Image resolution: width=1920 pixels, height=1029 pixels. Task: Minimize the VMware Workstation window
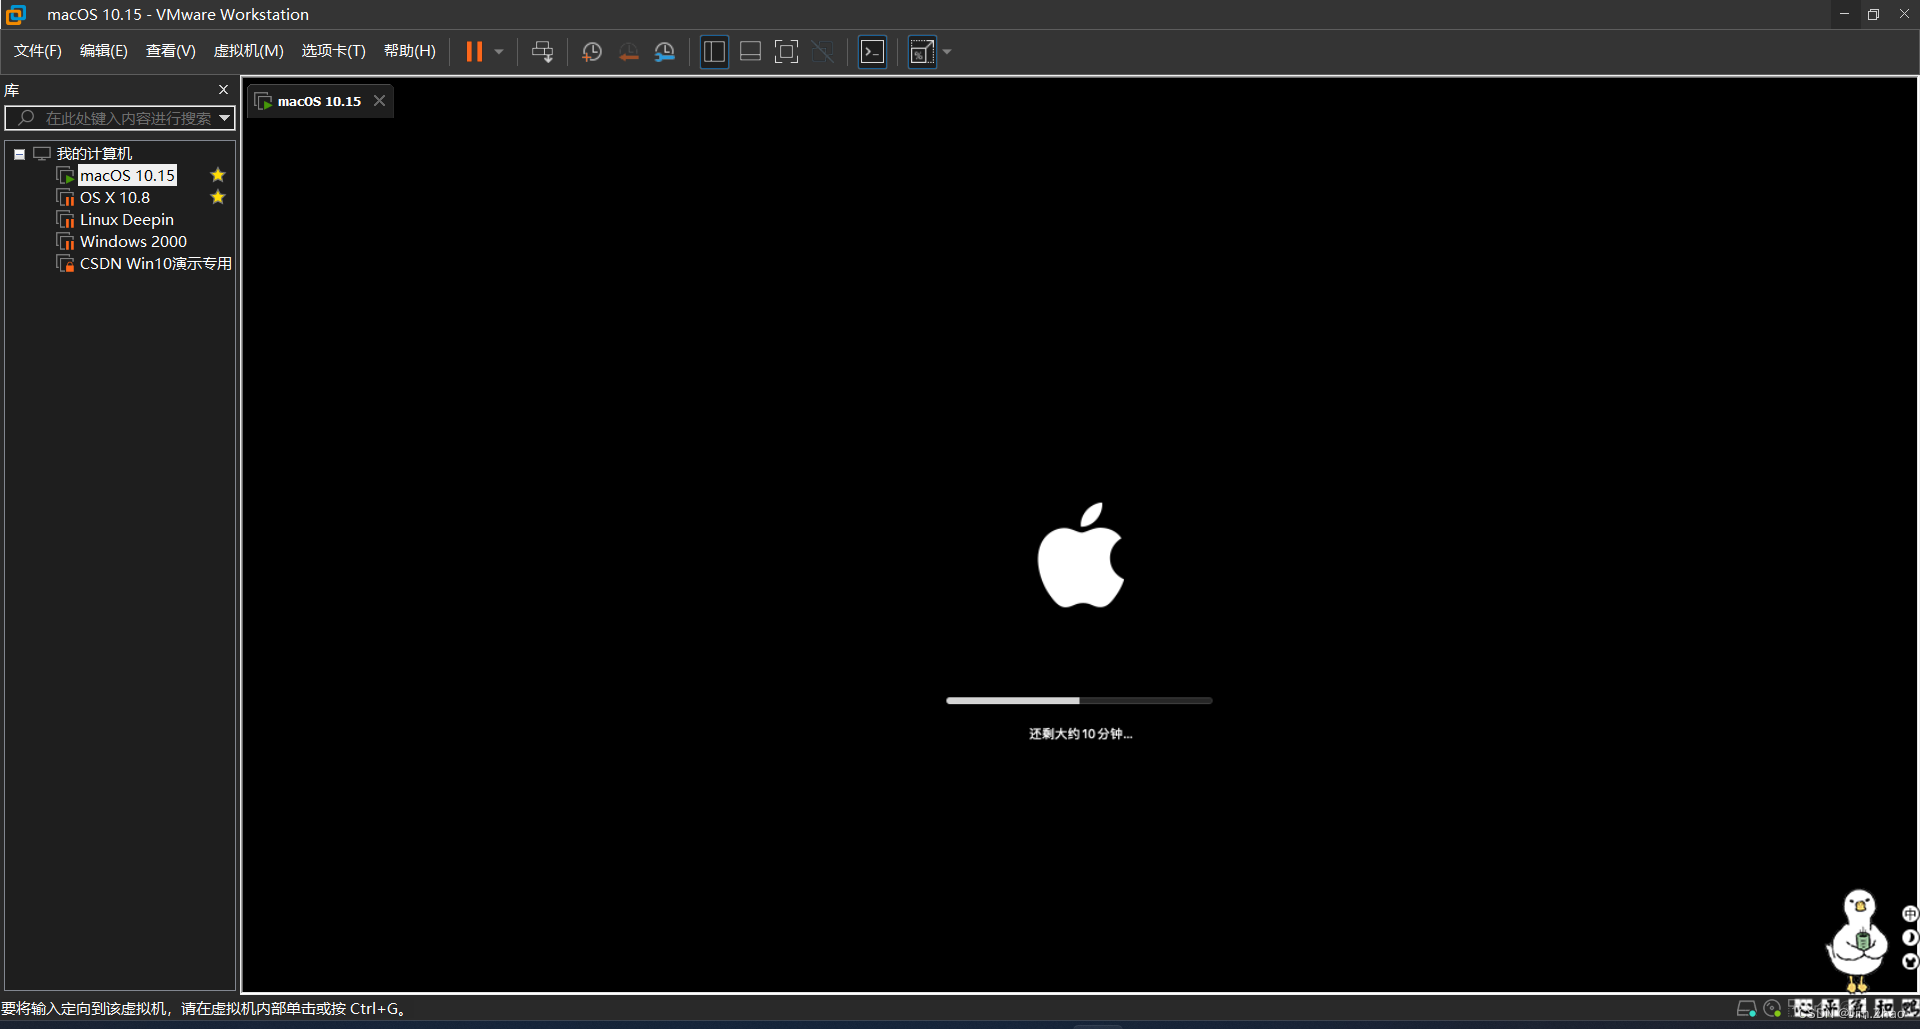(1844, 14)
